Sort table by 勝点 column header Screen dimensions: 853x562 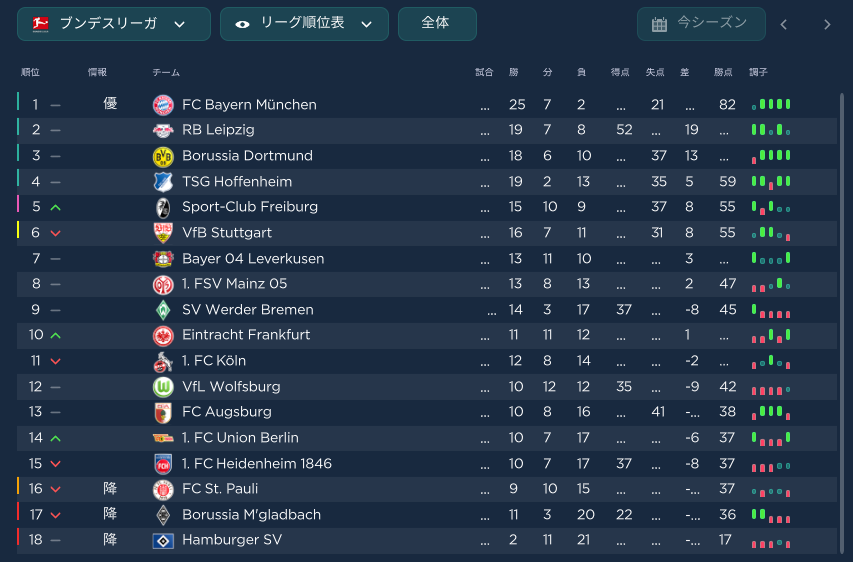tap(723, 72)
